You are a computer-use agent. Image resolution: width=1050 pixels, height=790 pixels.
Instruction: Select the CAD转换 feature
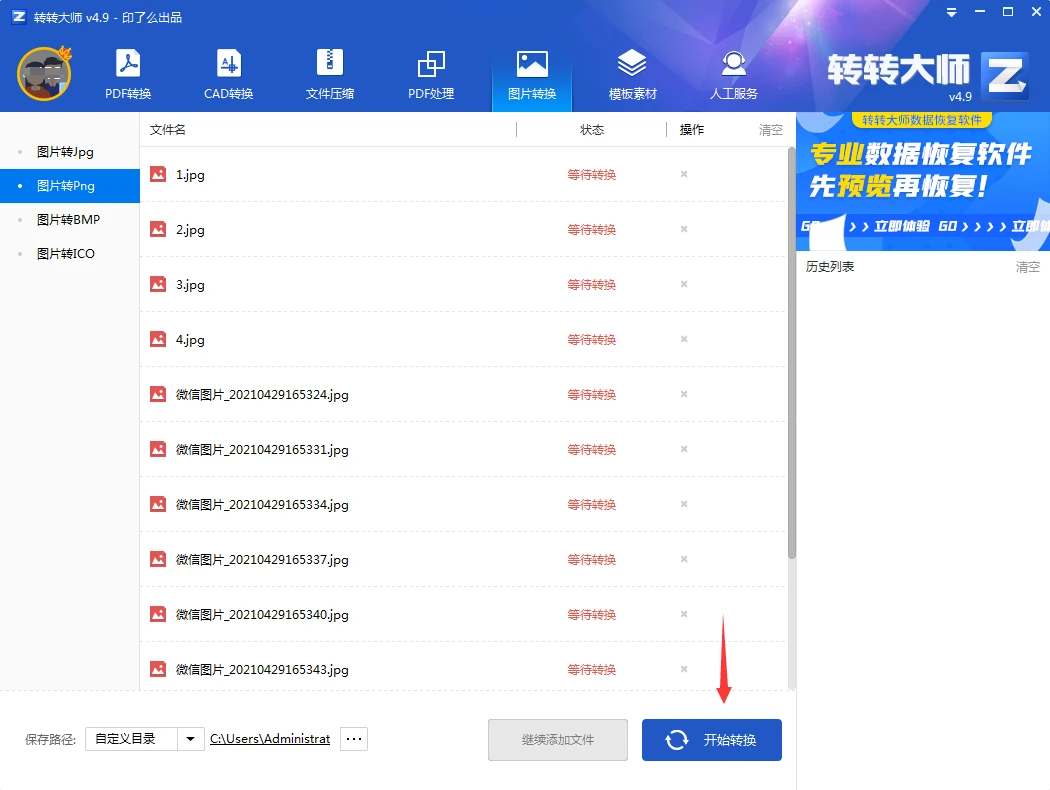(x=228, y=72)
